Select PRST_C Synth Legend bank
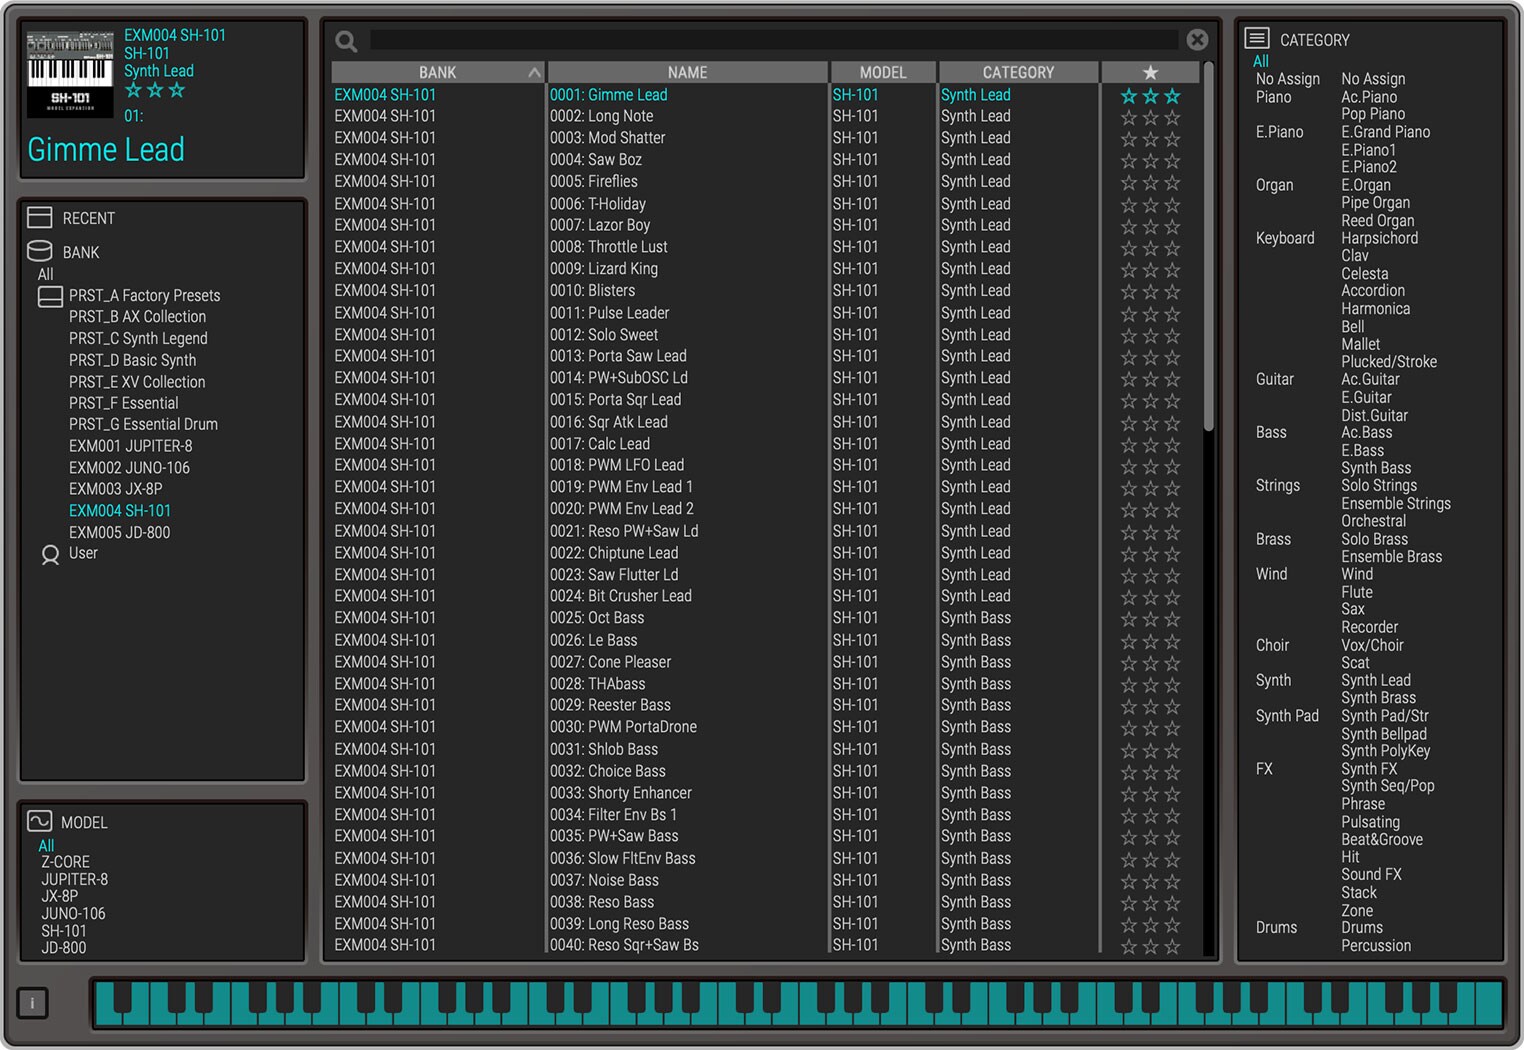Screen dimensions: 1524x1050 click(x=138, y=338)
